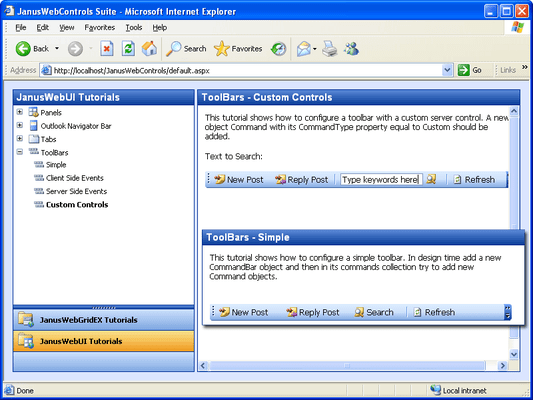Click the Print icon
Screen dimensions: 533x400
pos(329,49)
